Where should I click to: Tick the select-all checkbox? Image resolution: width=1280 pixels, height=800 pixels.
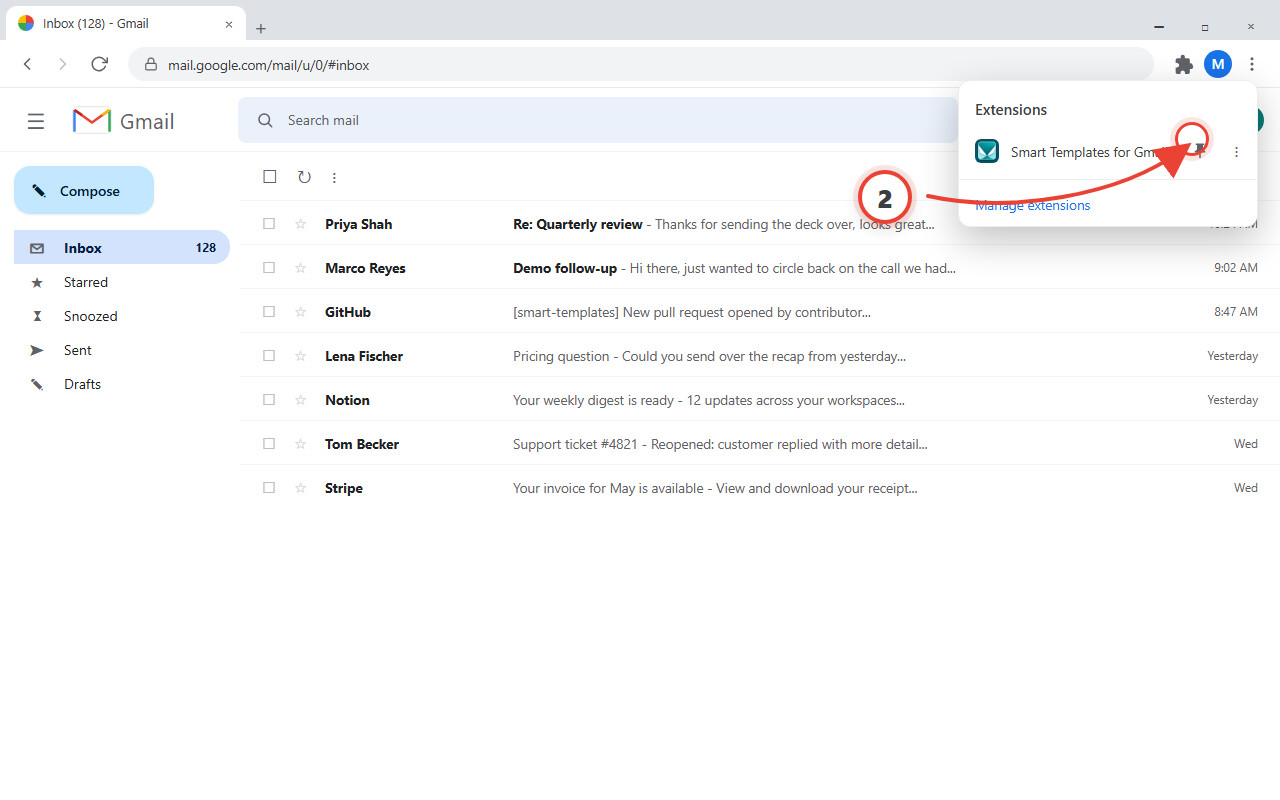pyautogui.click(x=269, y=177)
